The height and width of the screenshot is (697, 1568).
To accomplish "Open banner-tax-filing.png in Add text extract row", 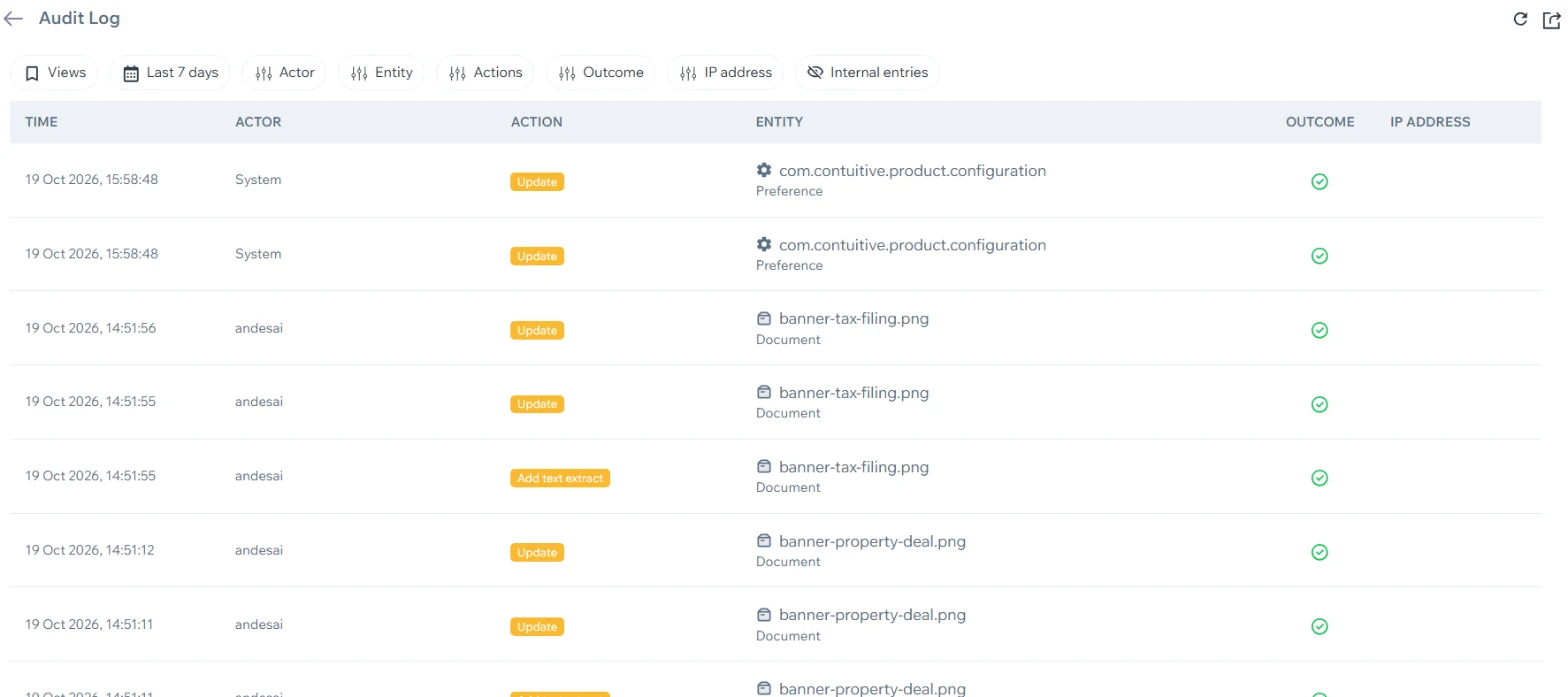I will coord(854,467).
